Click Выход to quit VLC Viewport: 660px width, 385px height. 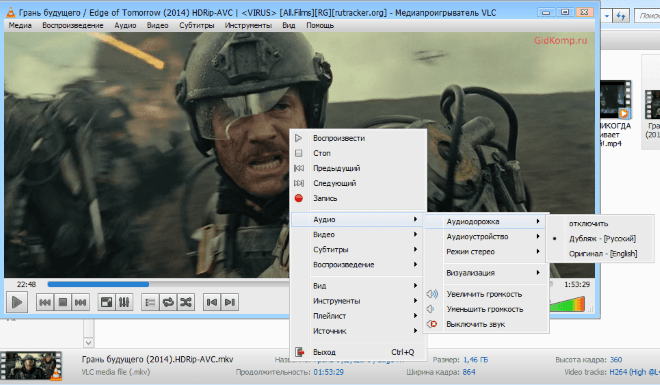pyautogui.click(x=359, y=352)
